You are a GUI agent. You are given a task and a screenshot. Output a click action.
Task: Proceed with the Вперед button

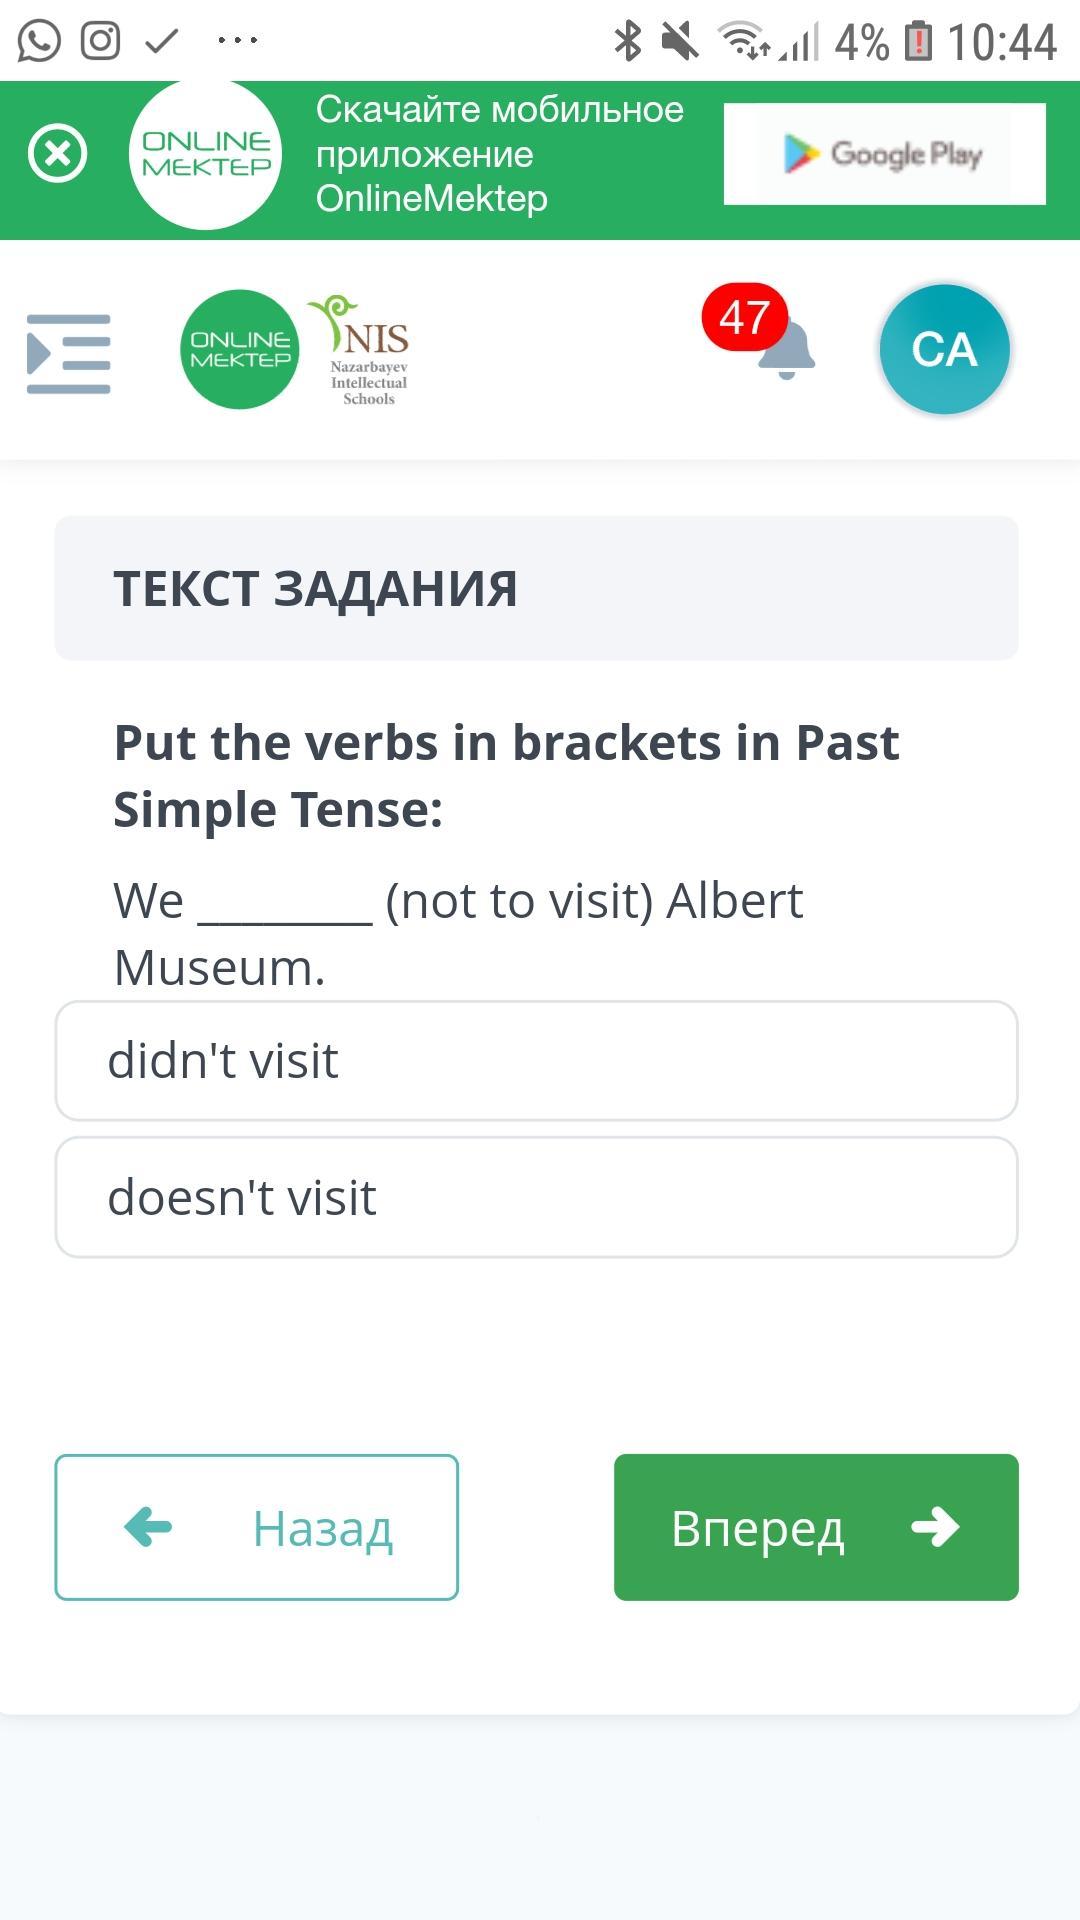pos(816,1527)
